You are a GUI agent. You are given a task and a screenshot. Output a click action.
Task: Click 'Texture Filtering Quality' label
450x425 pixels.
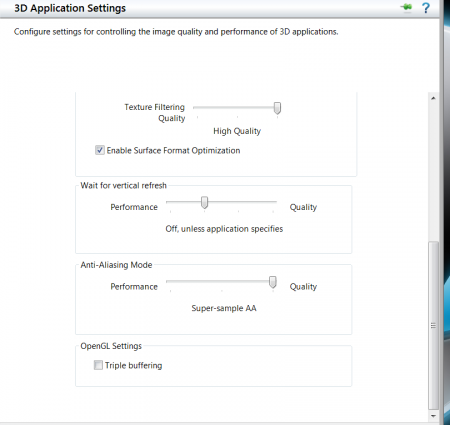tap(155, 113)
